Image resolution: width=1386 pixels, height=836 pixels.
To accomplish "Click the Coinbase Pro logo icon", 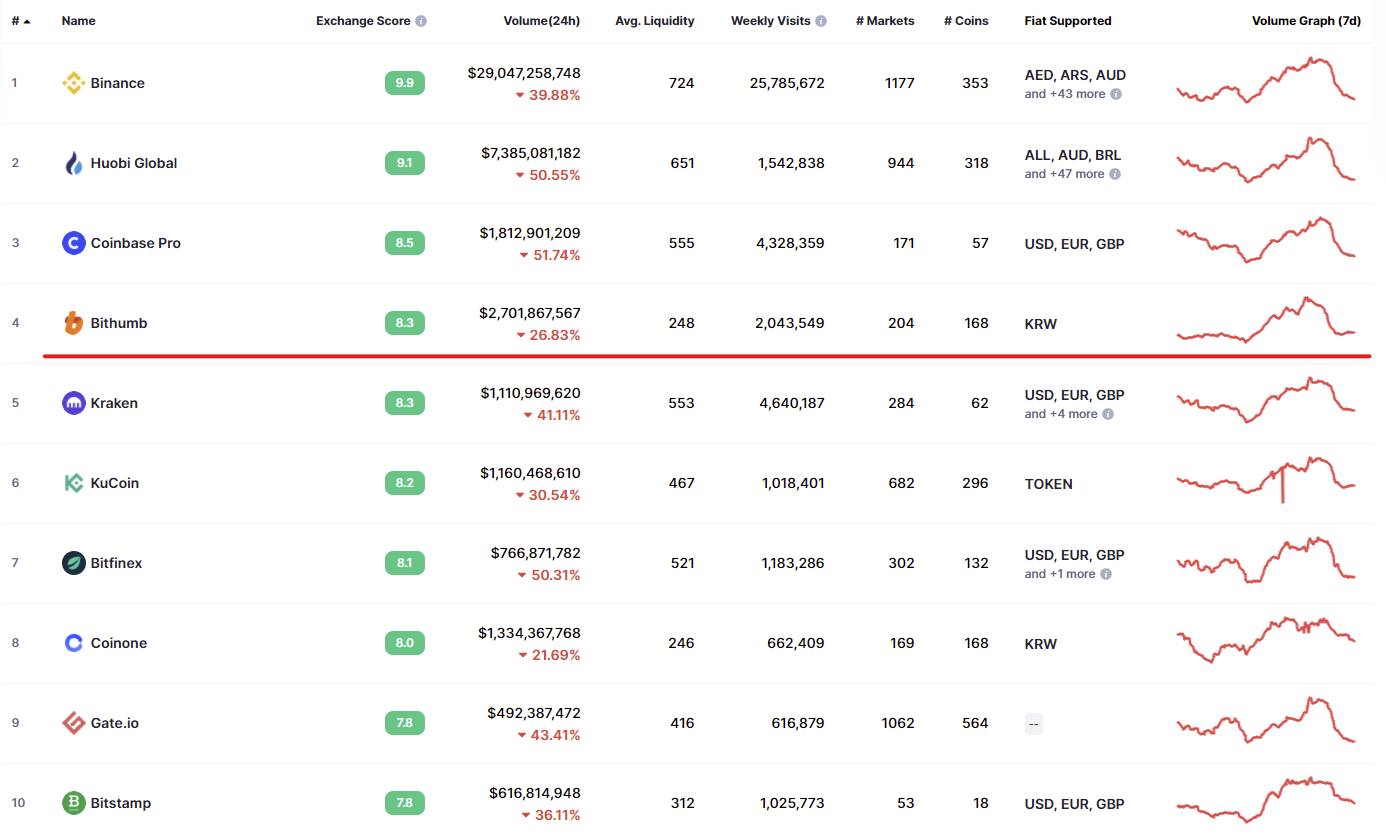I will pyautogui.click(x=74, y=243).
